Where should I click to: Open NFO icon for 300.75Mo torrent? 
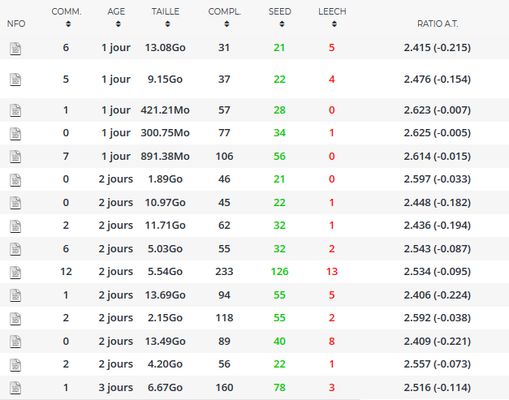[x=15, y=134]
